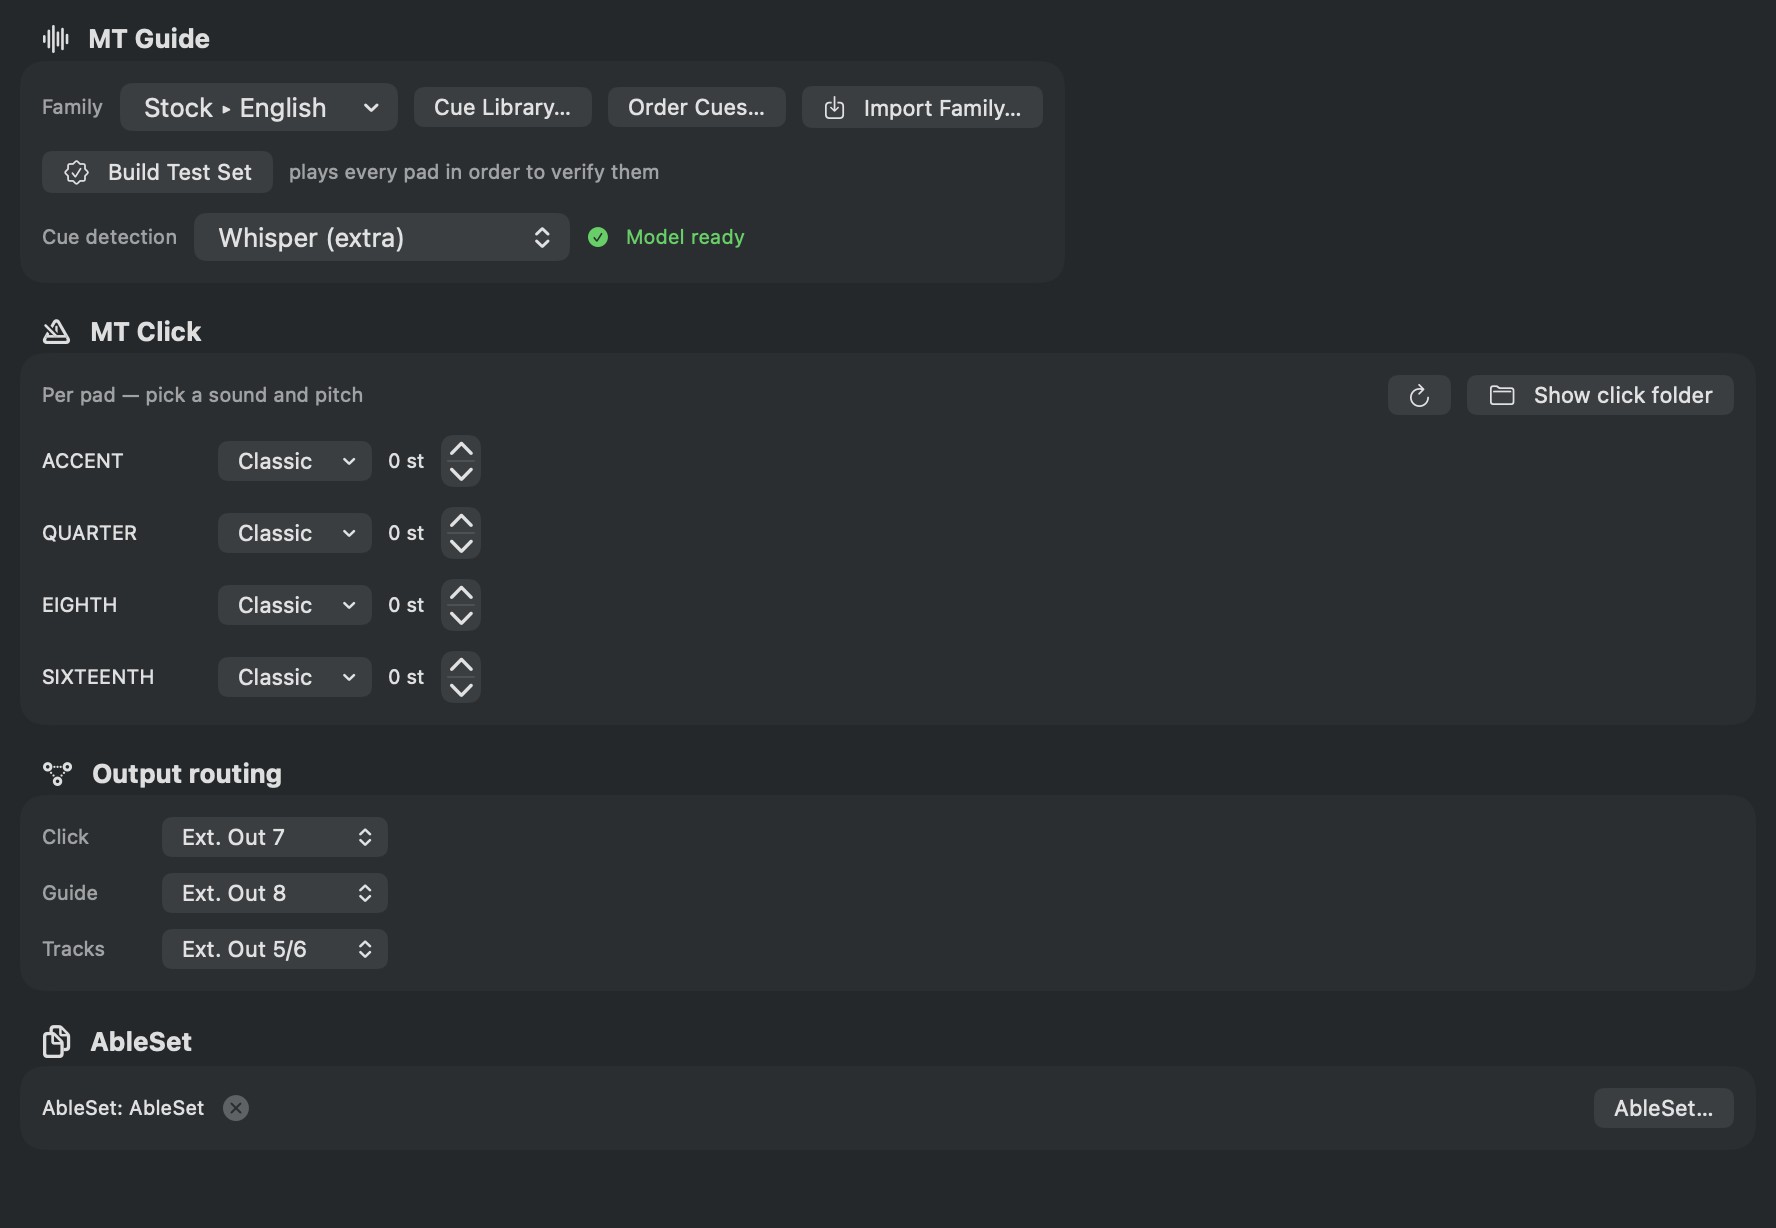Increase ACCENT pitch with the up arrow
The width and height of the screenshot is (1776, 1228).
coord(461,449)
